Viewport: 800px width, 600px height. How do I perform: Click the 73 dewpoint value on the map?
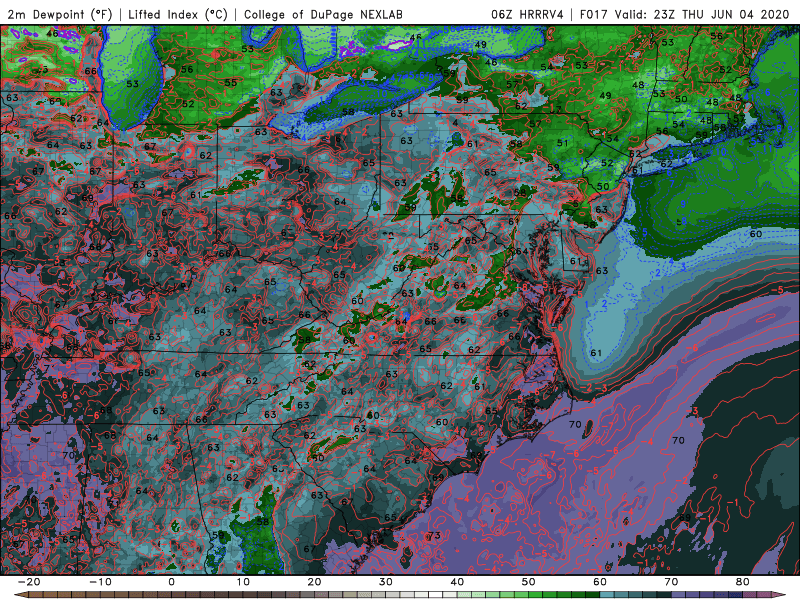click(434, 535)
